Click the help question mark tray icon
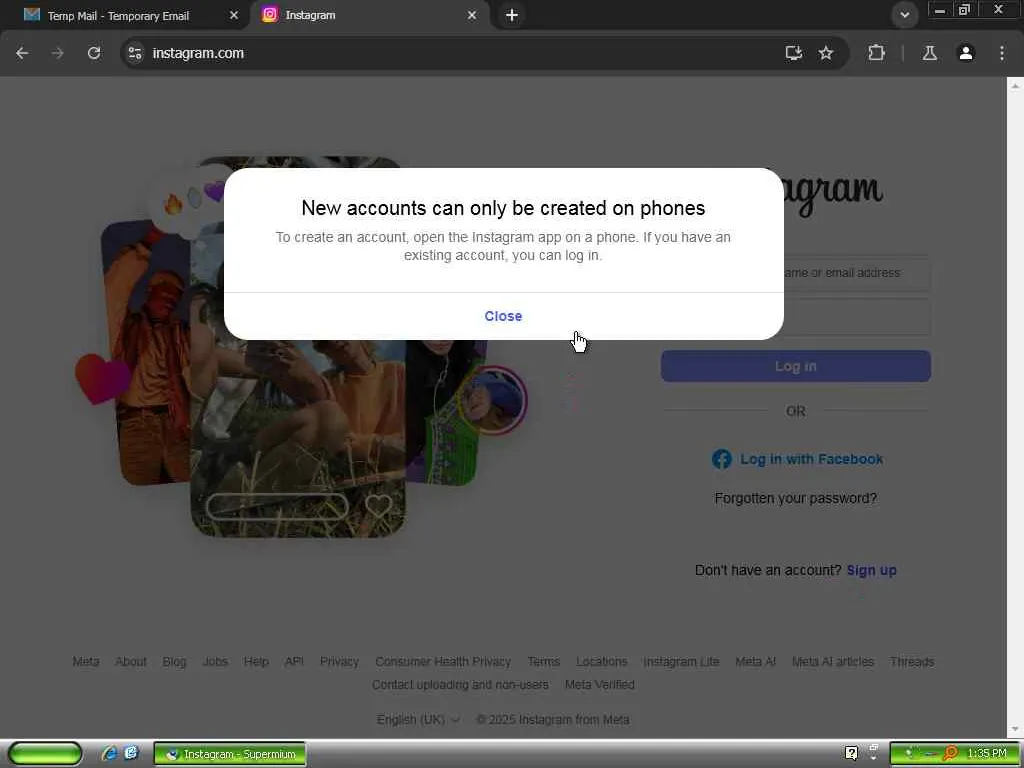Viewport: 1024px width, 768px height. tap(851, 753)
